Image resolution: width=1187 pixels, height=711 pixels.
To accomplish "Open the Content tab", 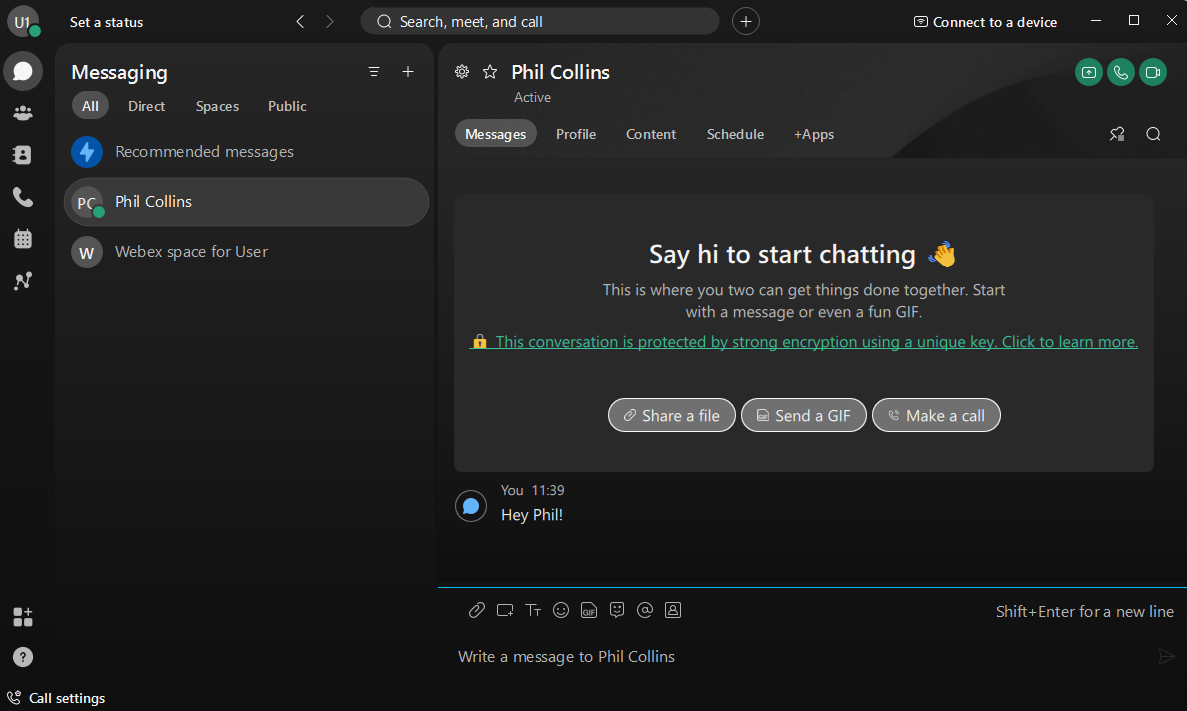I will point(651,134).
